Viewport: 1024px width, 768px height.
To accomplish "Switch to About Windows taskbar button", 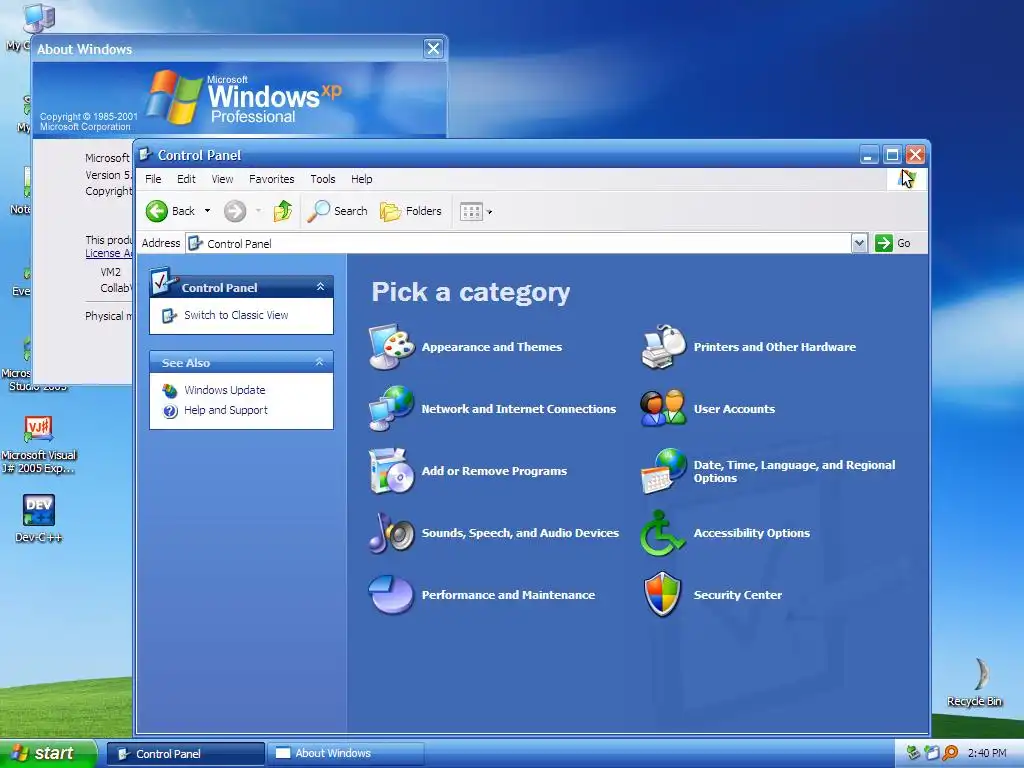I will 346,754.
